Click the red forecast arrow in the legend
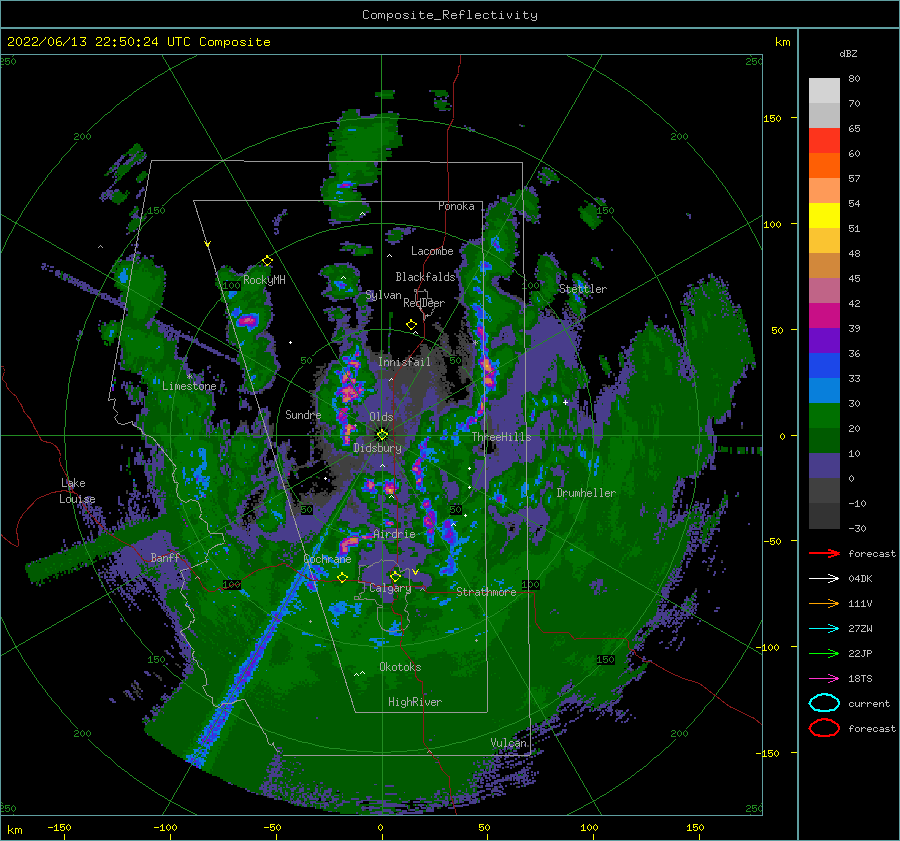 tap(824, 553)
